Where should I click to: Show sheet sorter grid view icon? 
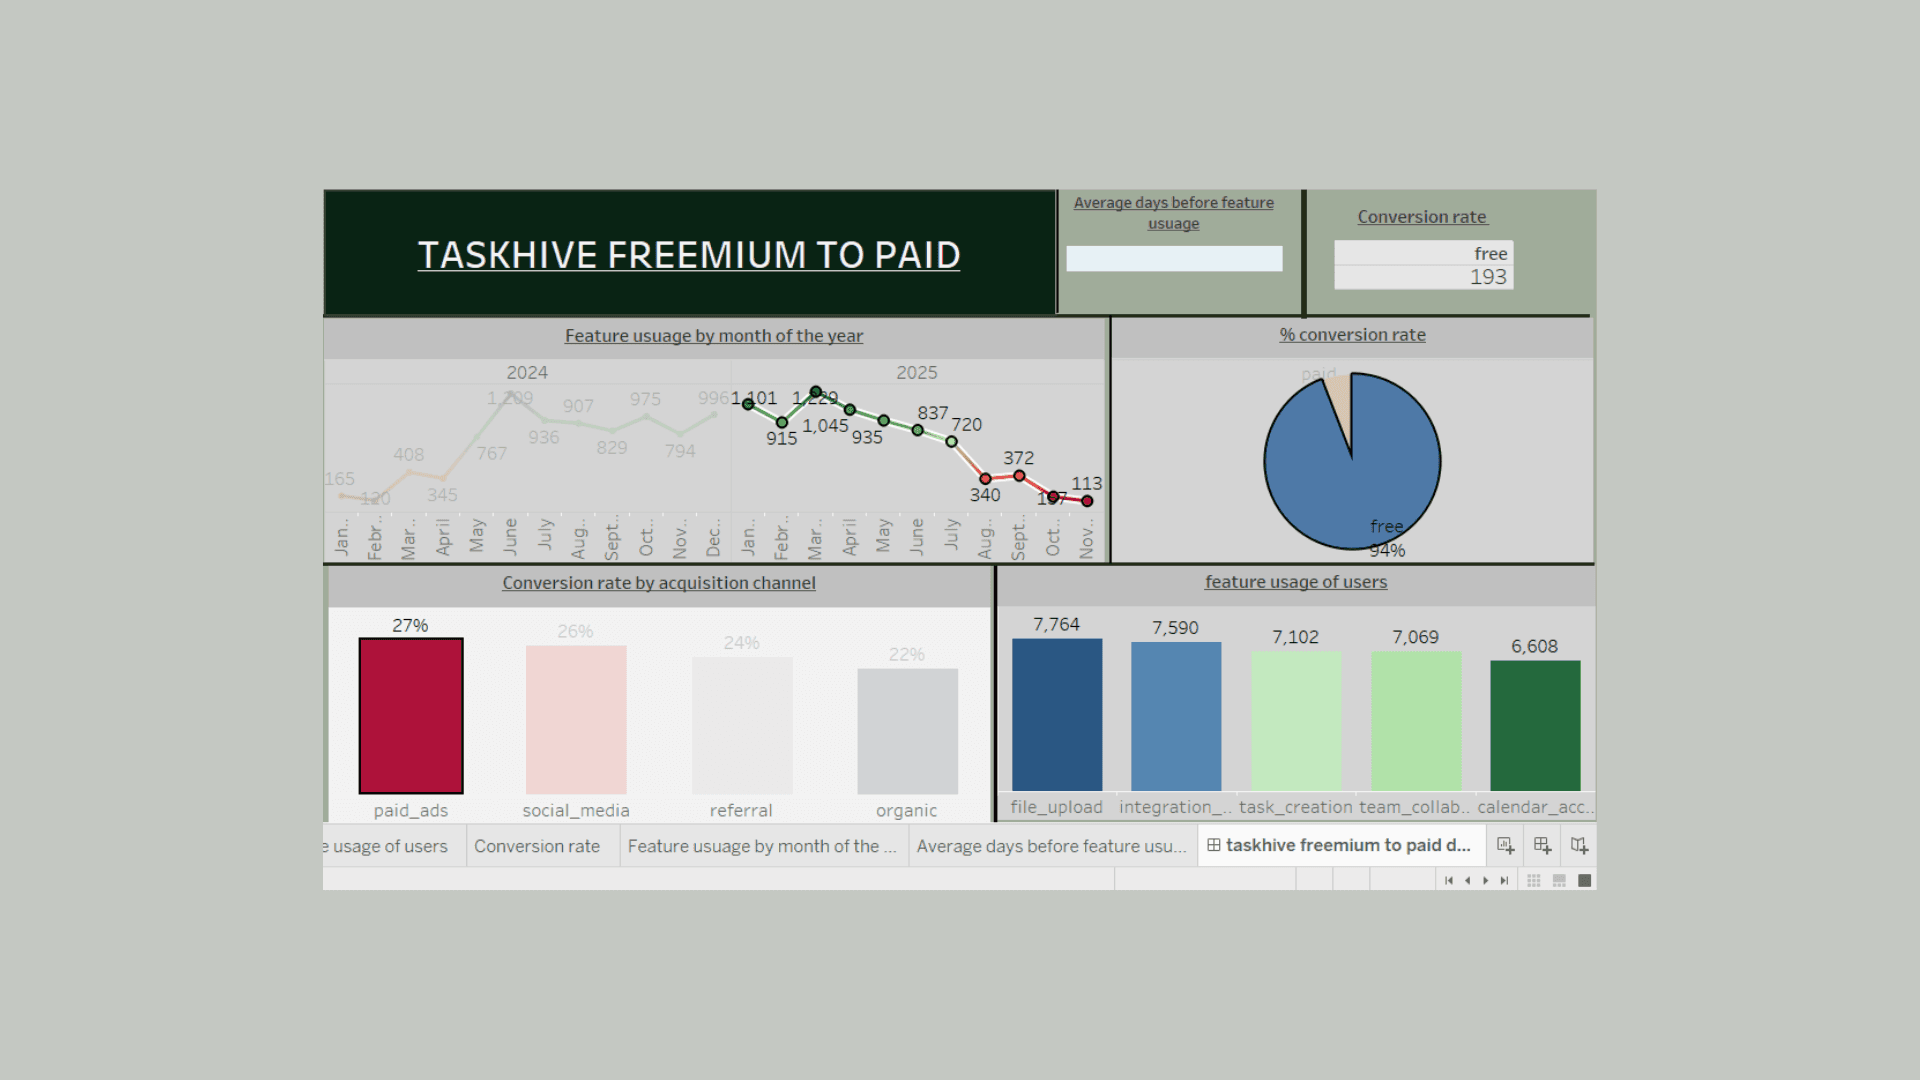(x=1534, y=881)
